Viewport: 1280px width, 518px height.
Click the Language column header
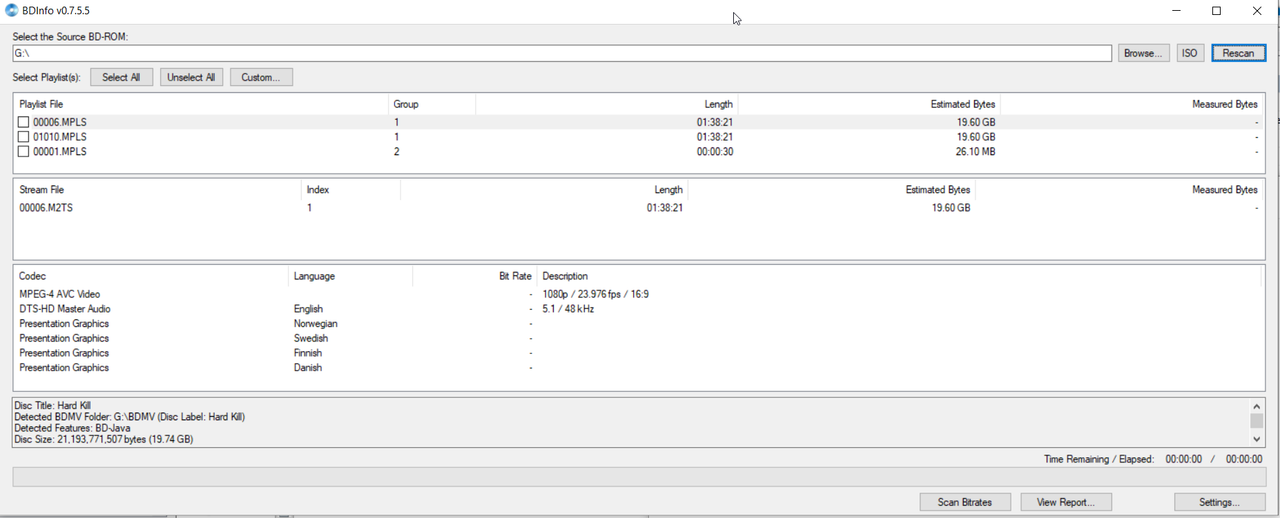tap(350, 276)
